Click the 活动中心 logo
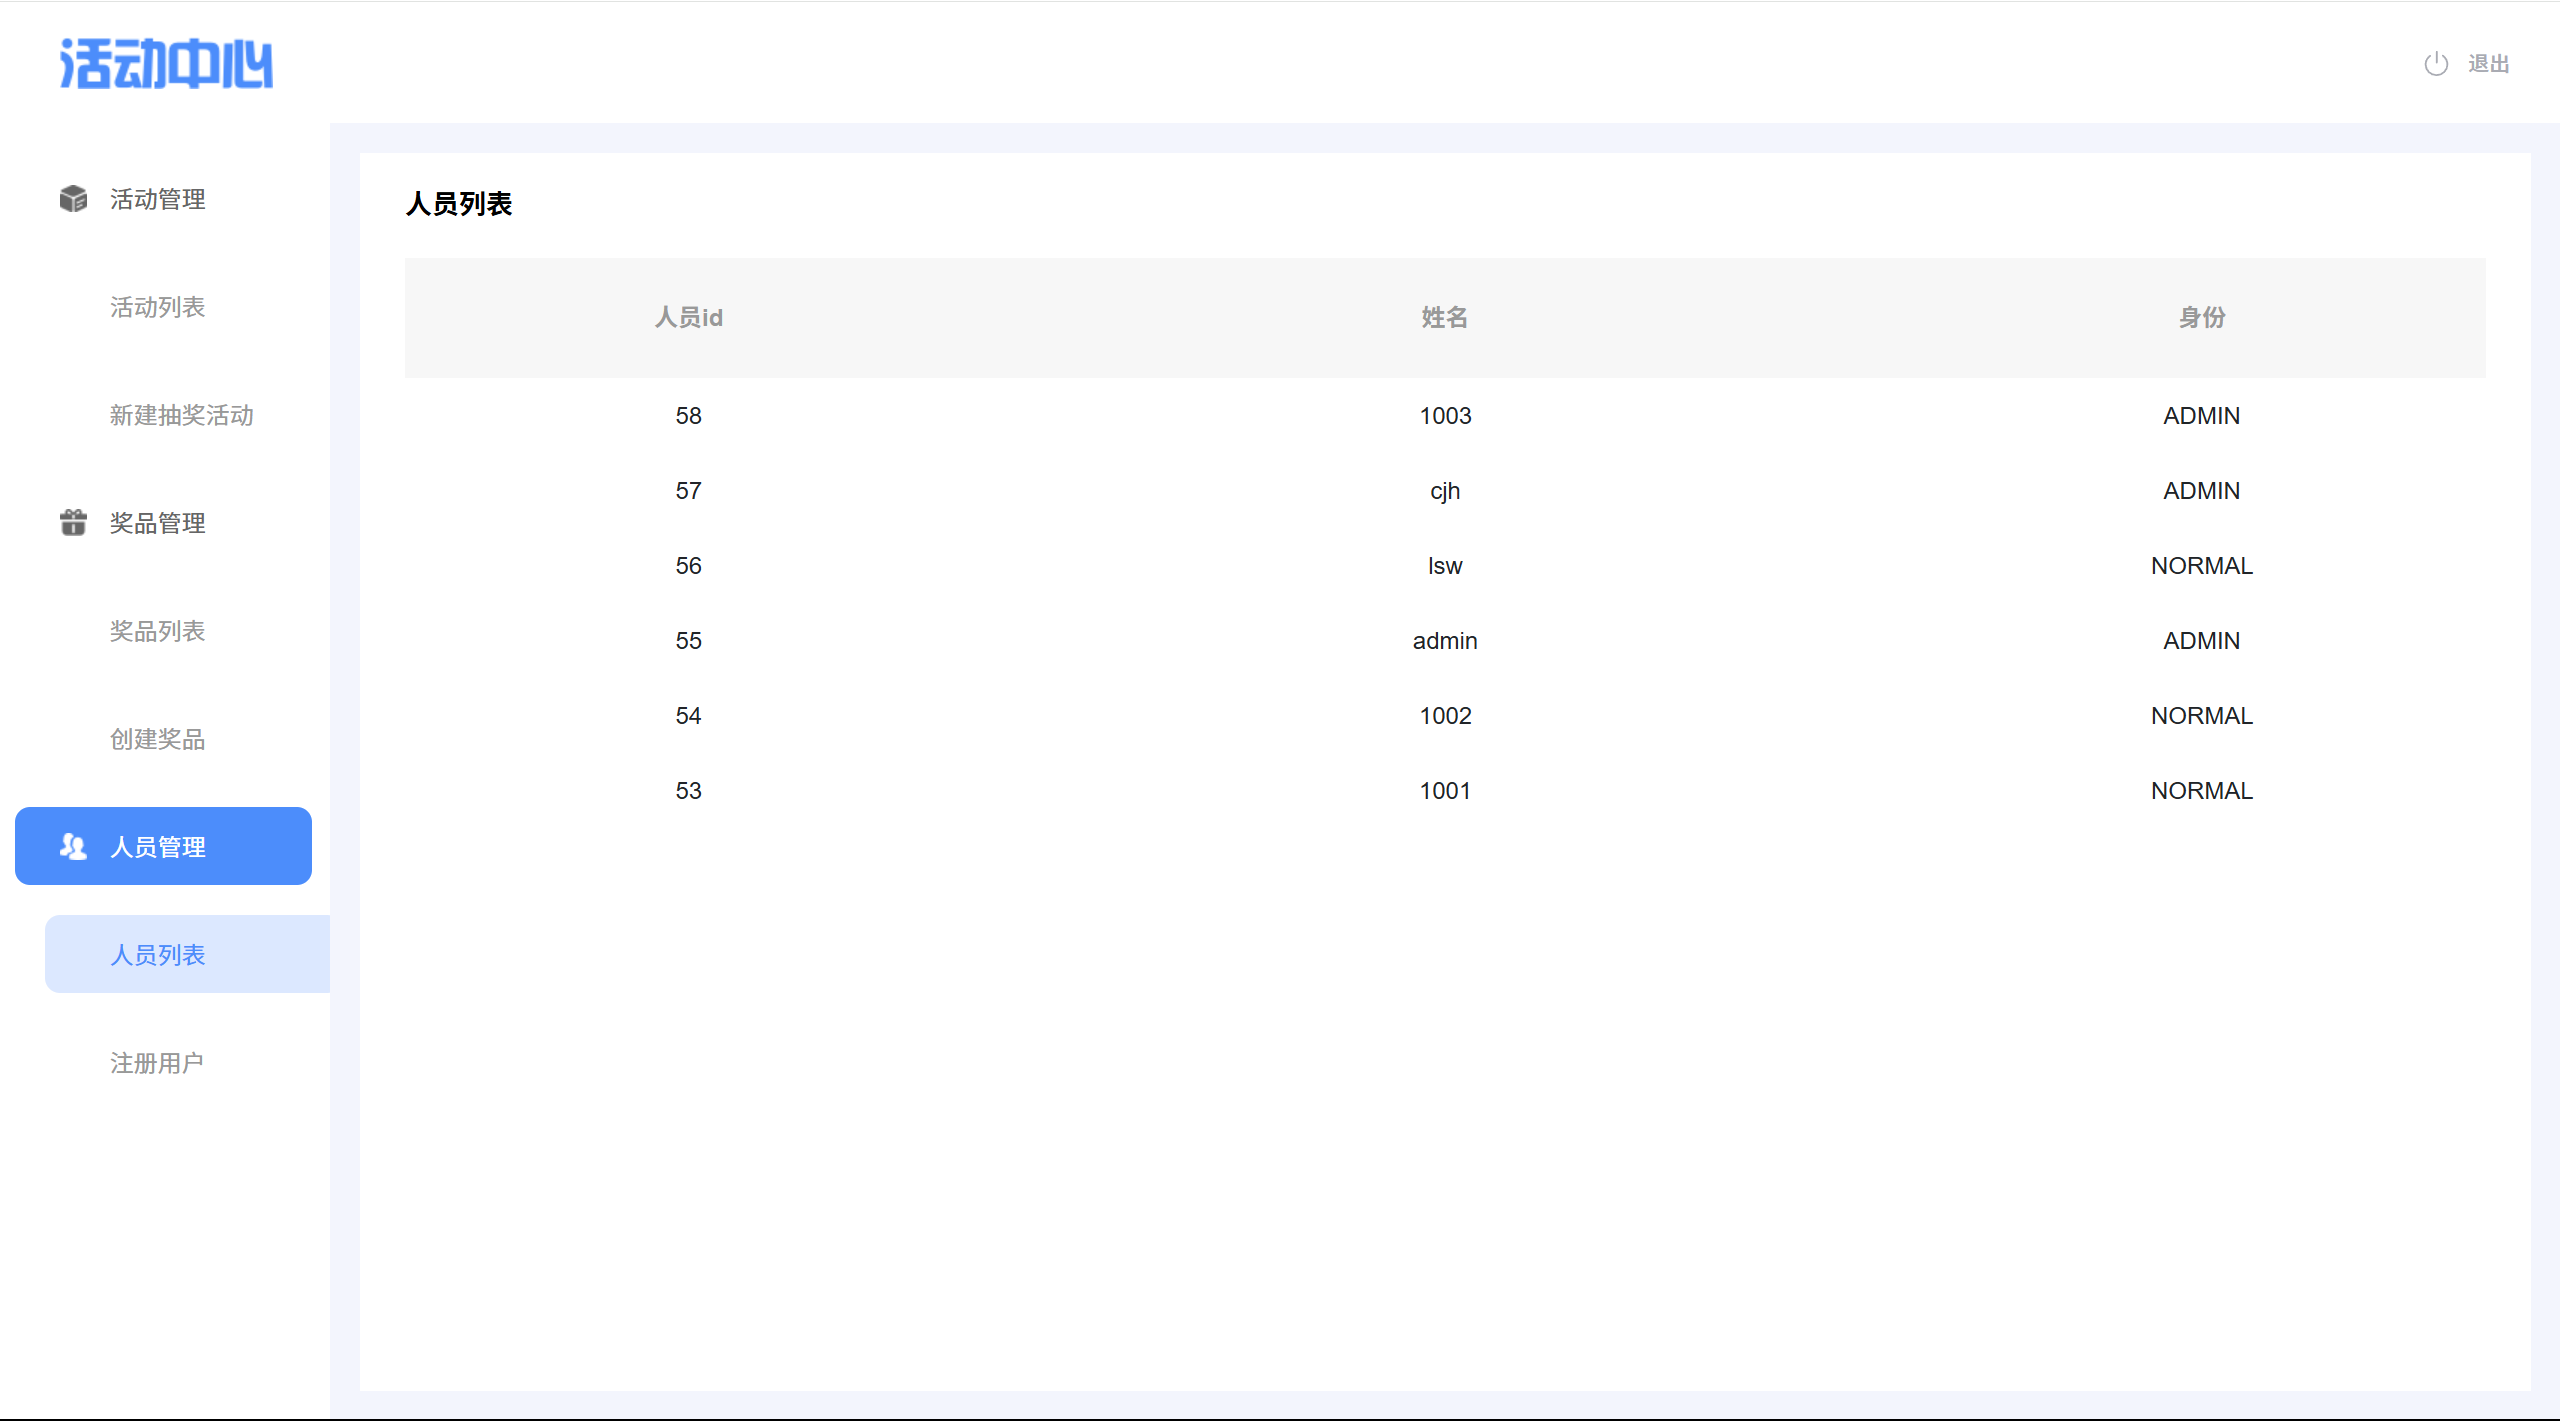Screen dimensions: 2560x1421 pyautogui.click(x=166, y=64)
